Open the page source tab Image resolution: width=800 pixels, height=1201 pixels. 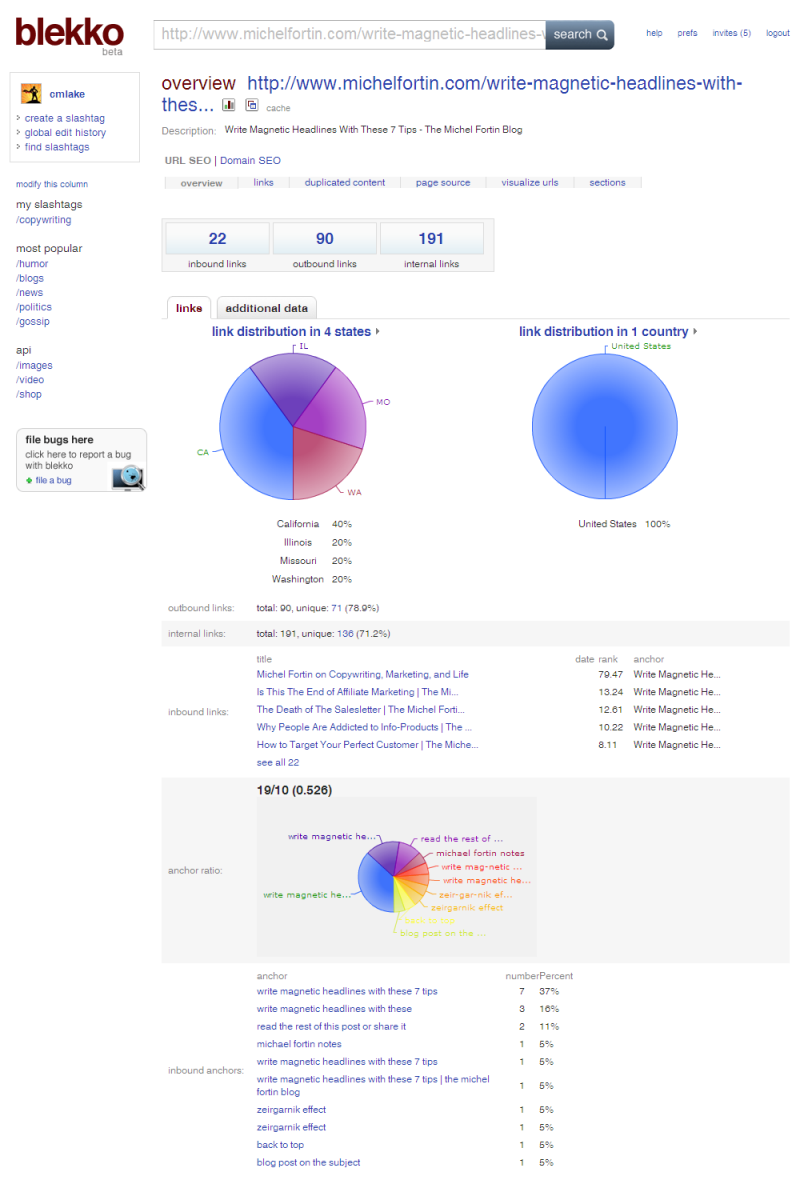coord(443,183)
